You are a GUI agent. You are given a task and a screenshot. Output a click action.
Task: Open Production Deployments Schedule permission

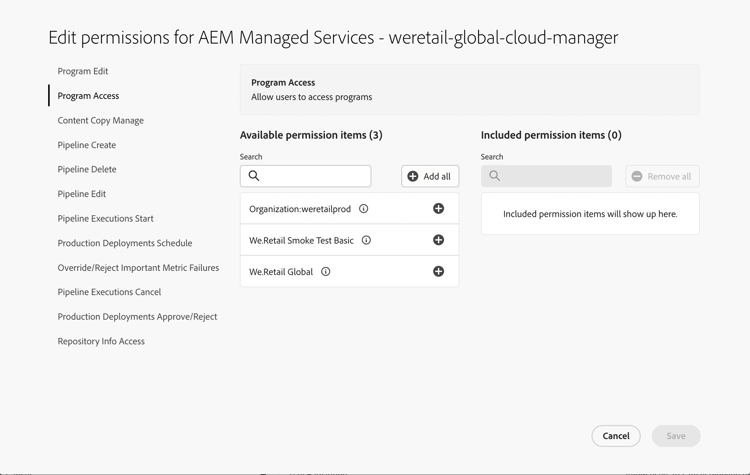[x=125, y=243]
